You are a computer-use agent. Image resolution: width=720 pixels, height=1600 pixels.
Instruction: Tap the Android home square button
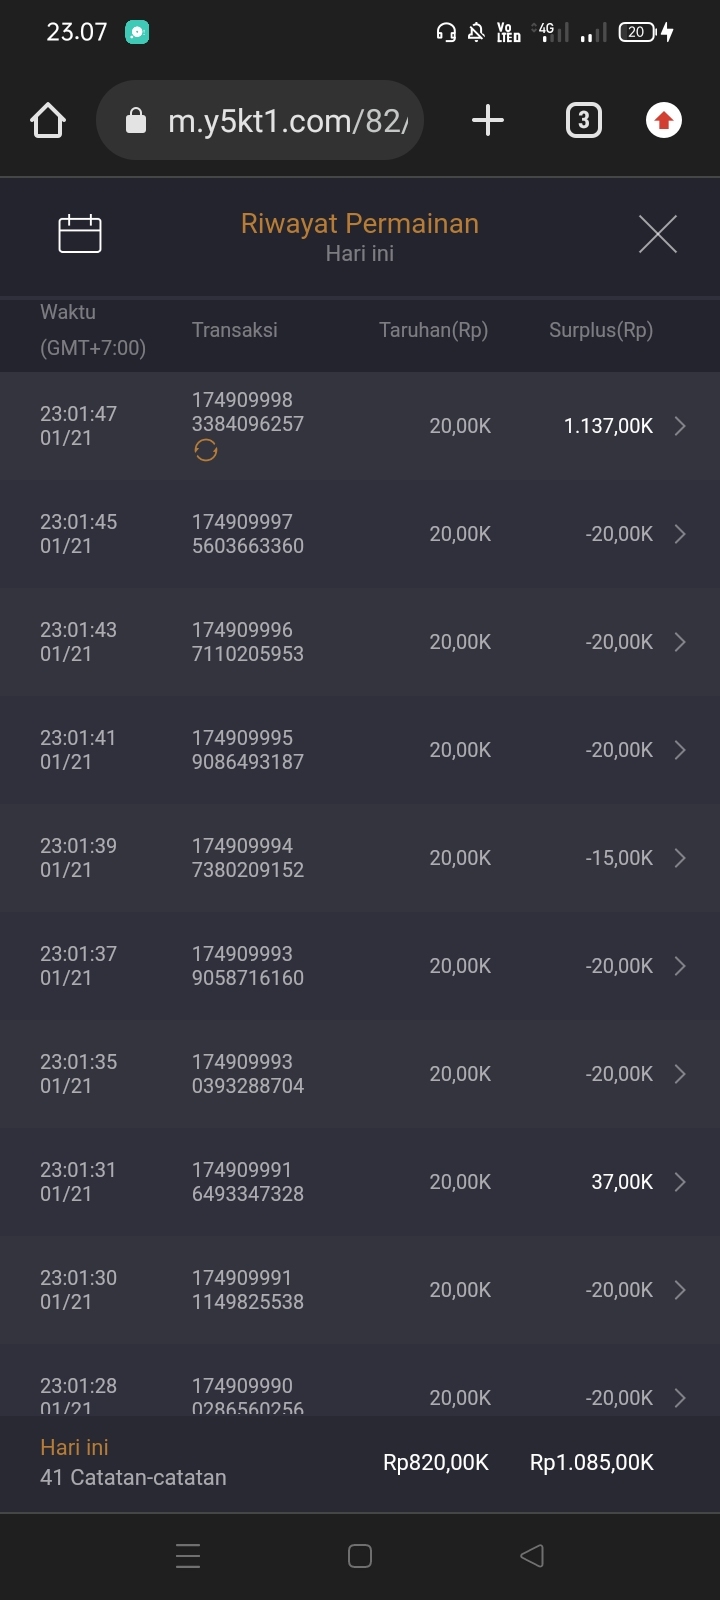(x=360, y=1556)
